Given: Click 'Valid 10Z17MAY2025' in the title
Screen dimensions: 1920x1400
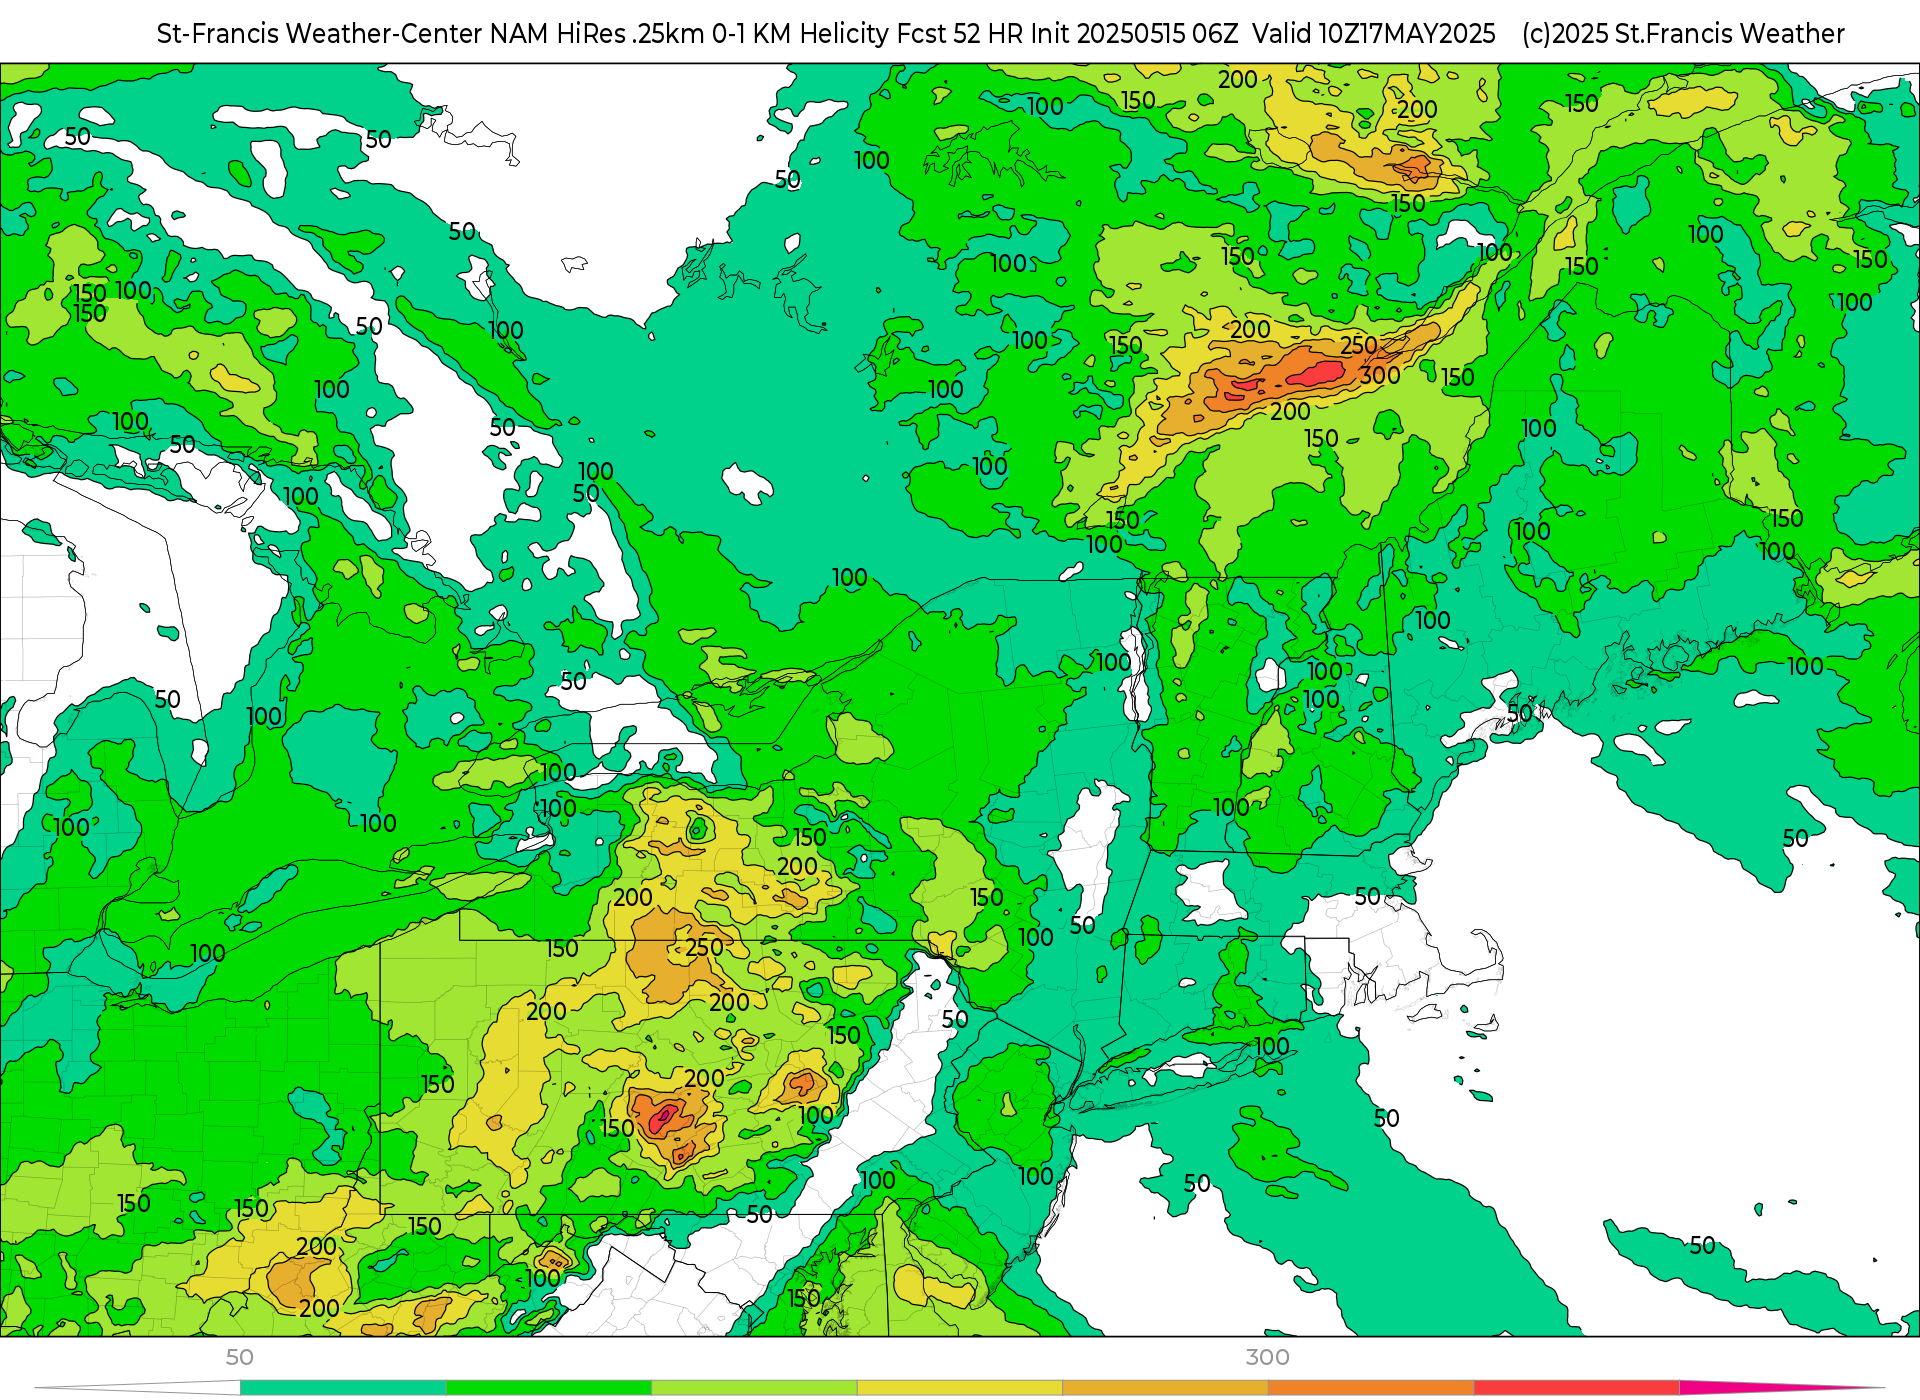Looking at the screenshot, I should coord(1374,33).
